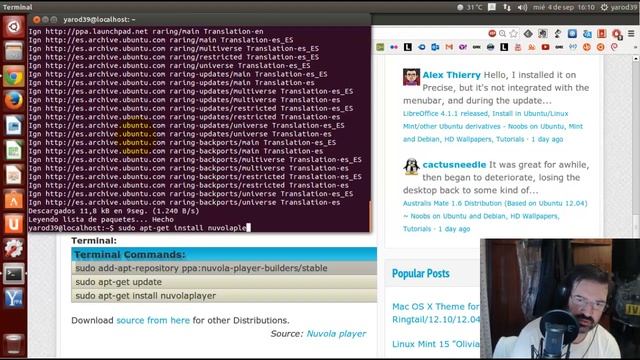
Task: Click 'Leyendo lista de paquetes... Hecho' line
Action: tap(101, 220)
